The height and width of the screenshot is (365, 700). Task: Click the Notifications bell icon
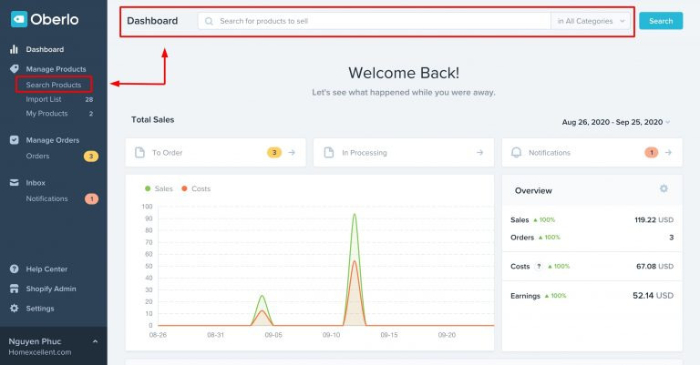click(516, 153)
